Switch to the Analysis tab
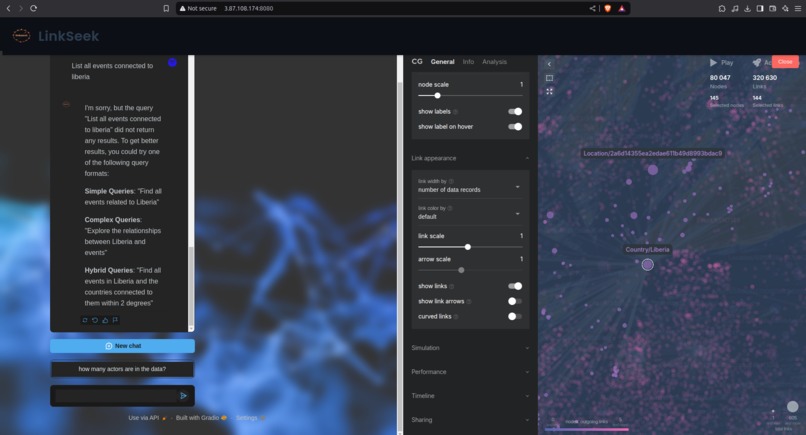Image resolution: width=806 pixels, height=435 pixels. (x=494, y=62)
